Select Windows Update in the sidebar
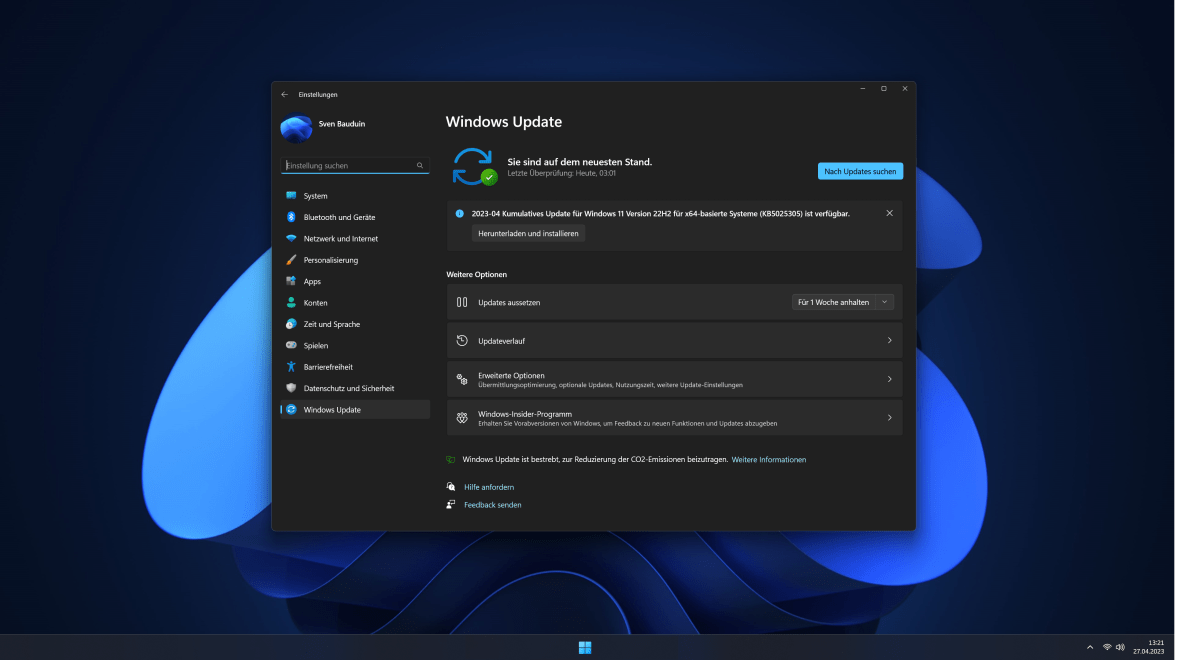The width and height of the screenshot is (1200, 660). [x=355, y=410]
